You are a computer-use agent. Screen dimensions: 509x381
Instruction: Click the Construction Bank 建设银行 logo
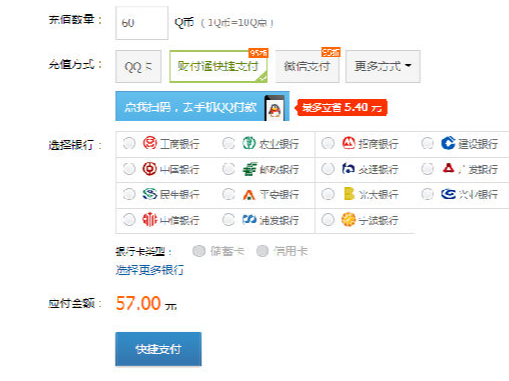click(448, 143)
